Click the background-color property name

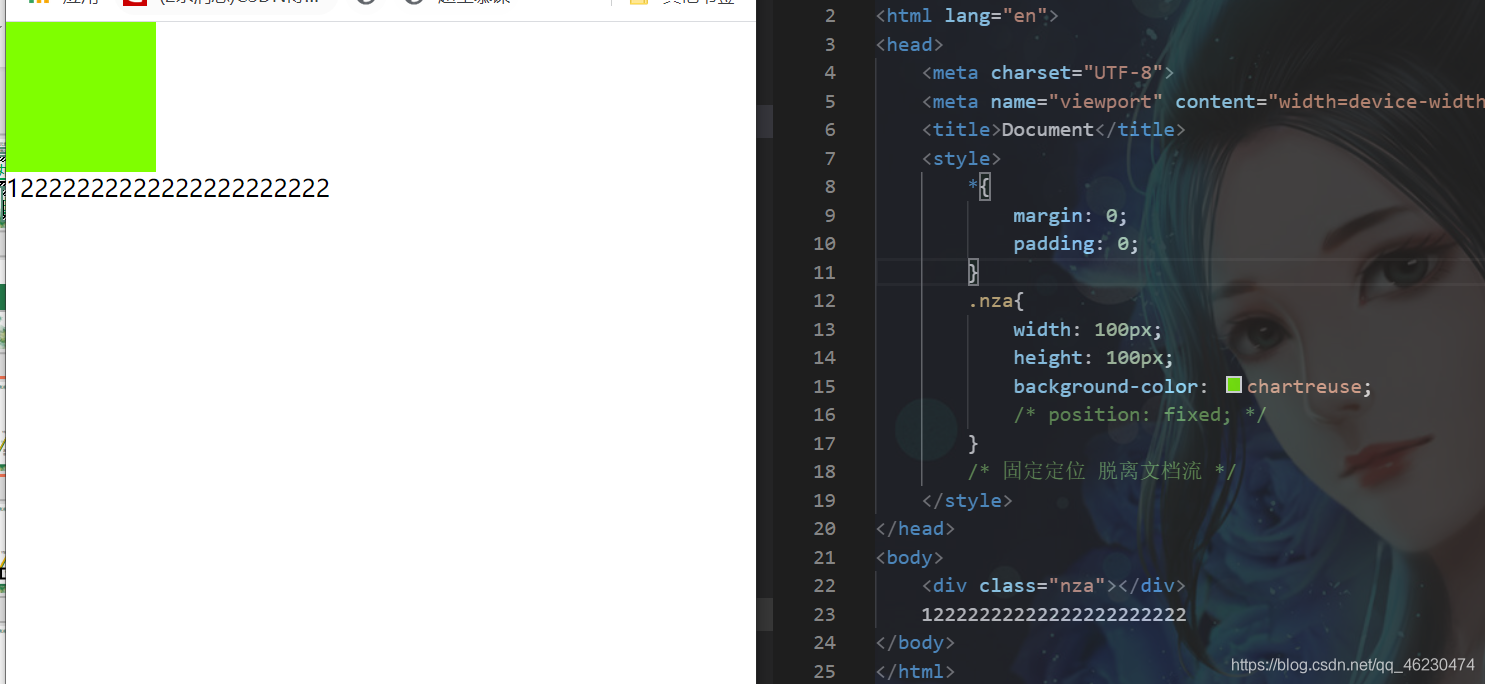(1105, 386)
